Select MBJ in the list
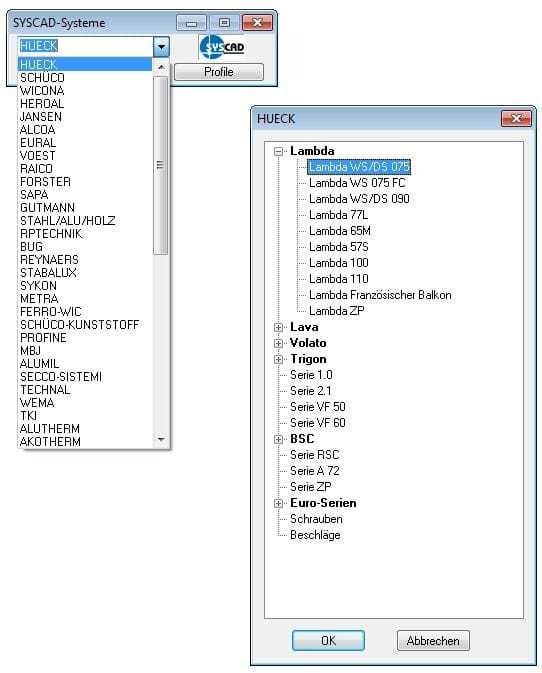The height and width of the screenshot is (673, 542). [30, 351]
